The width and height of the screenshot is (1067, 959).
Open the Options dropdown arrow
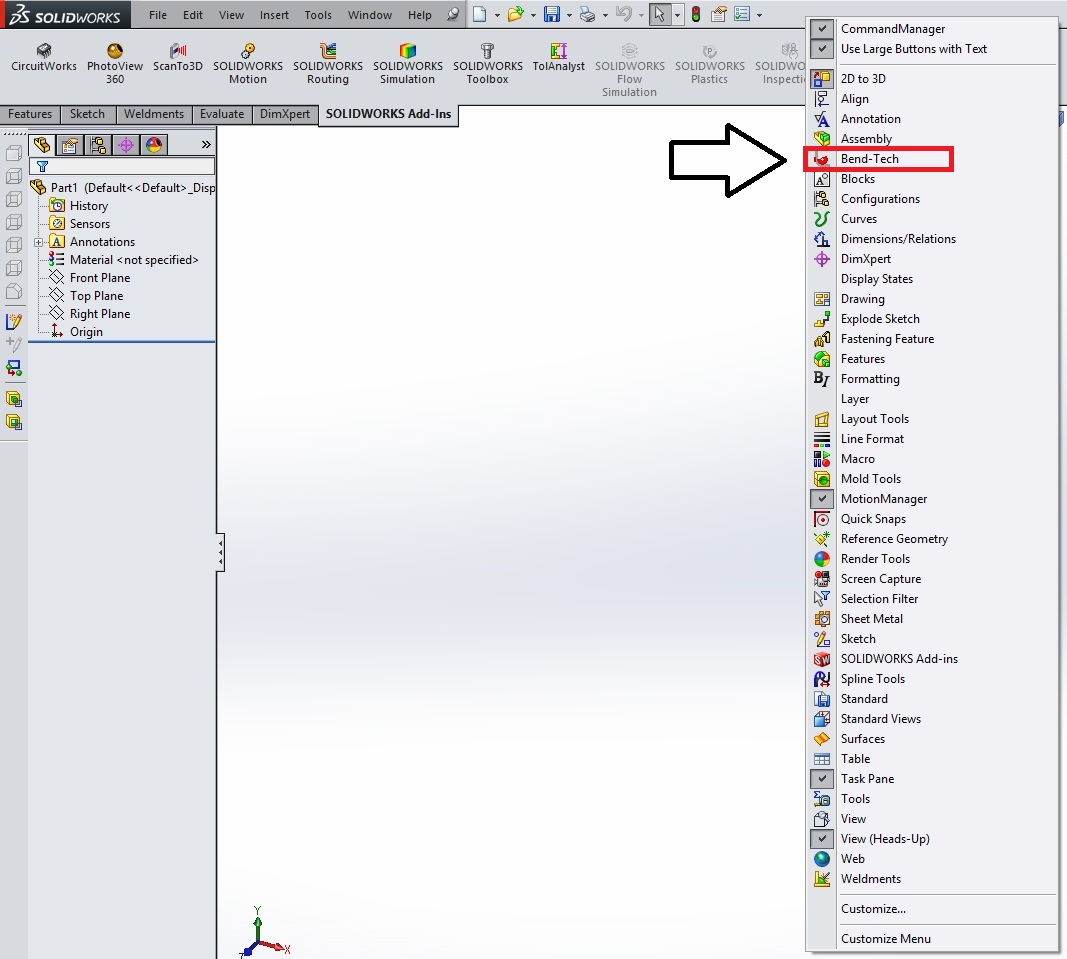click(x=759, y=15)
